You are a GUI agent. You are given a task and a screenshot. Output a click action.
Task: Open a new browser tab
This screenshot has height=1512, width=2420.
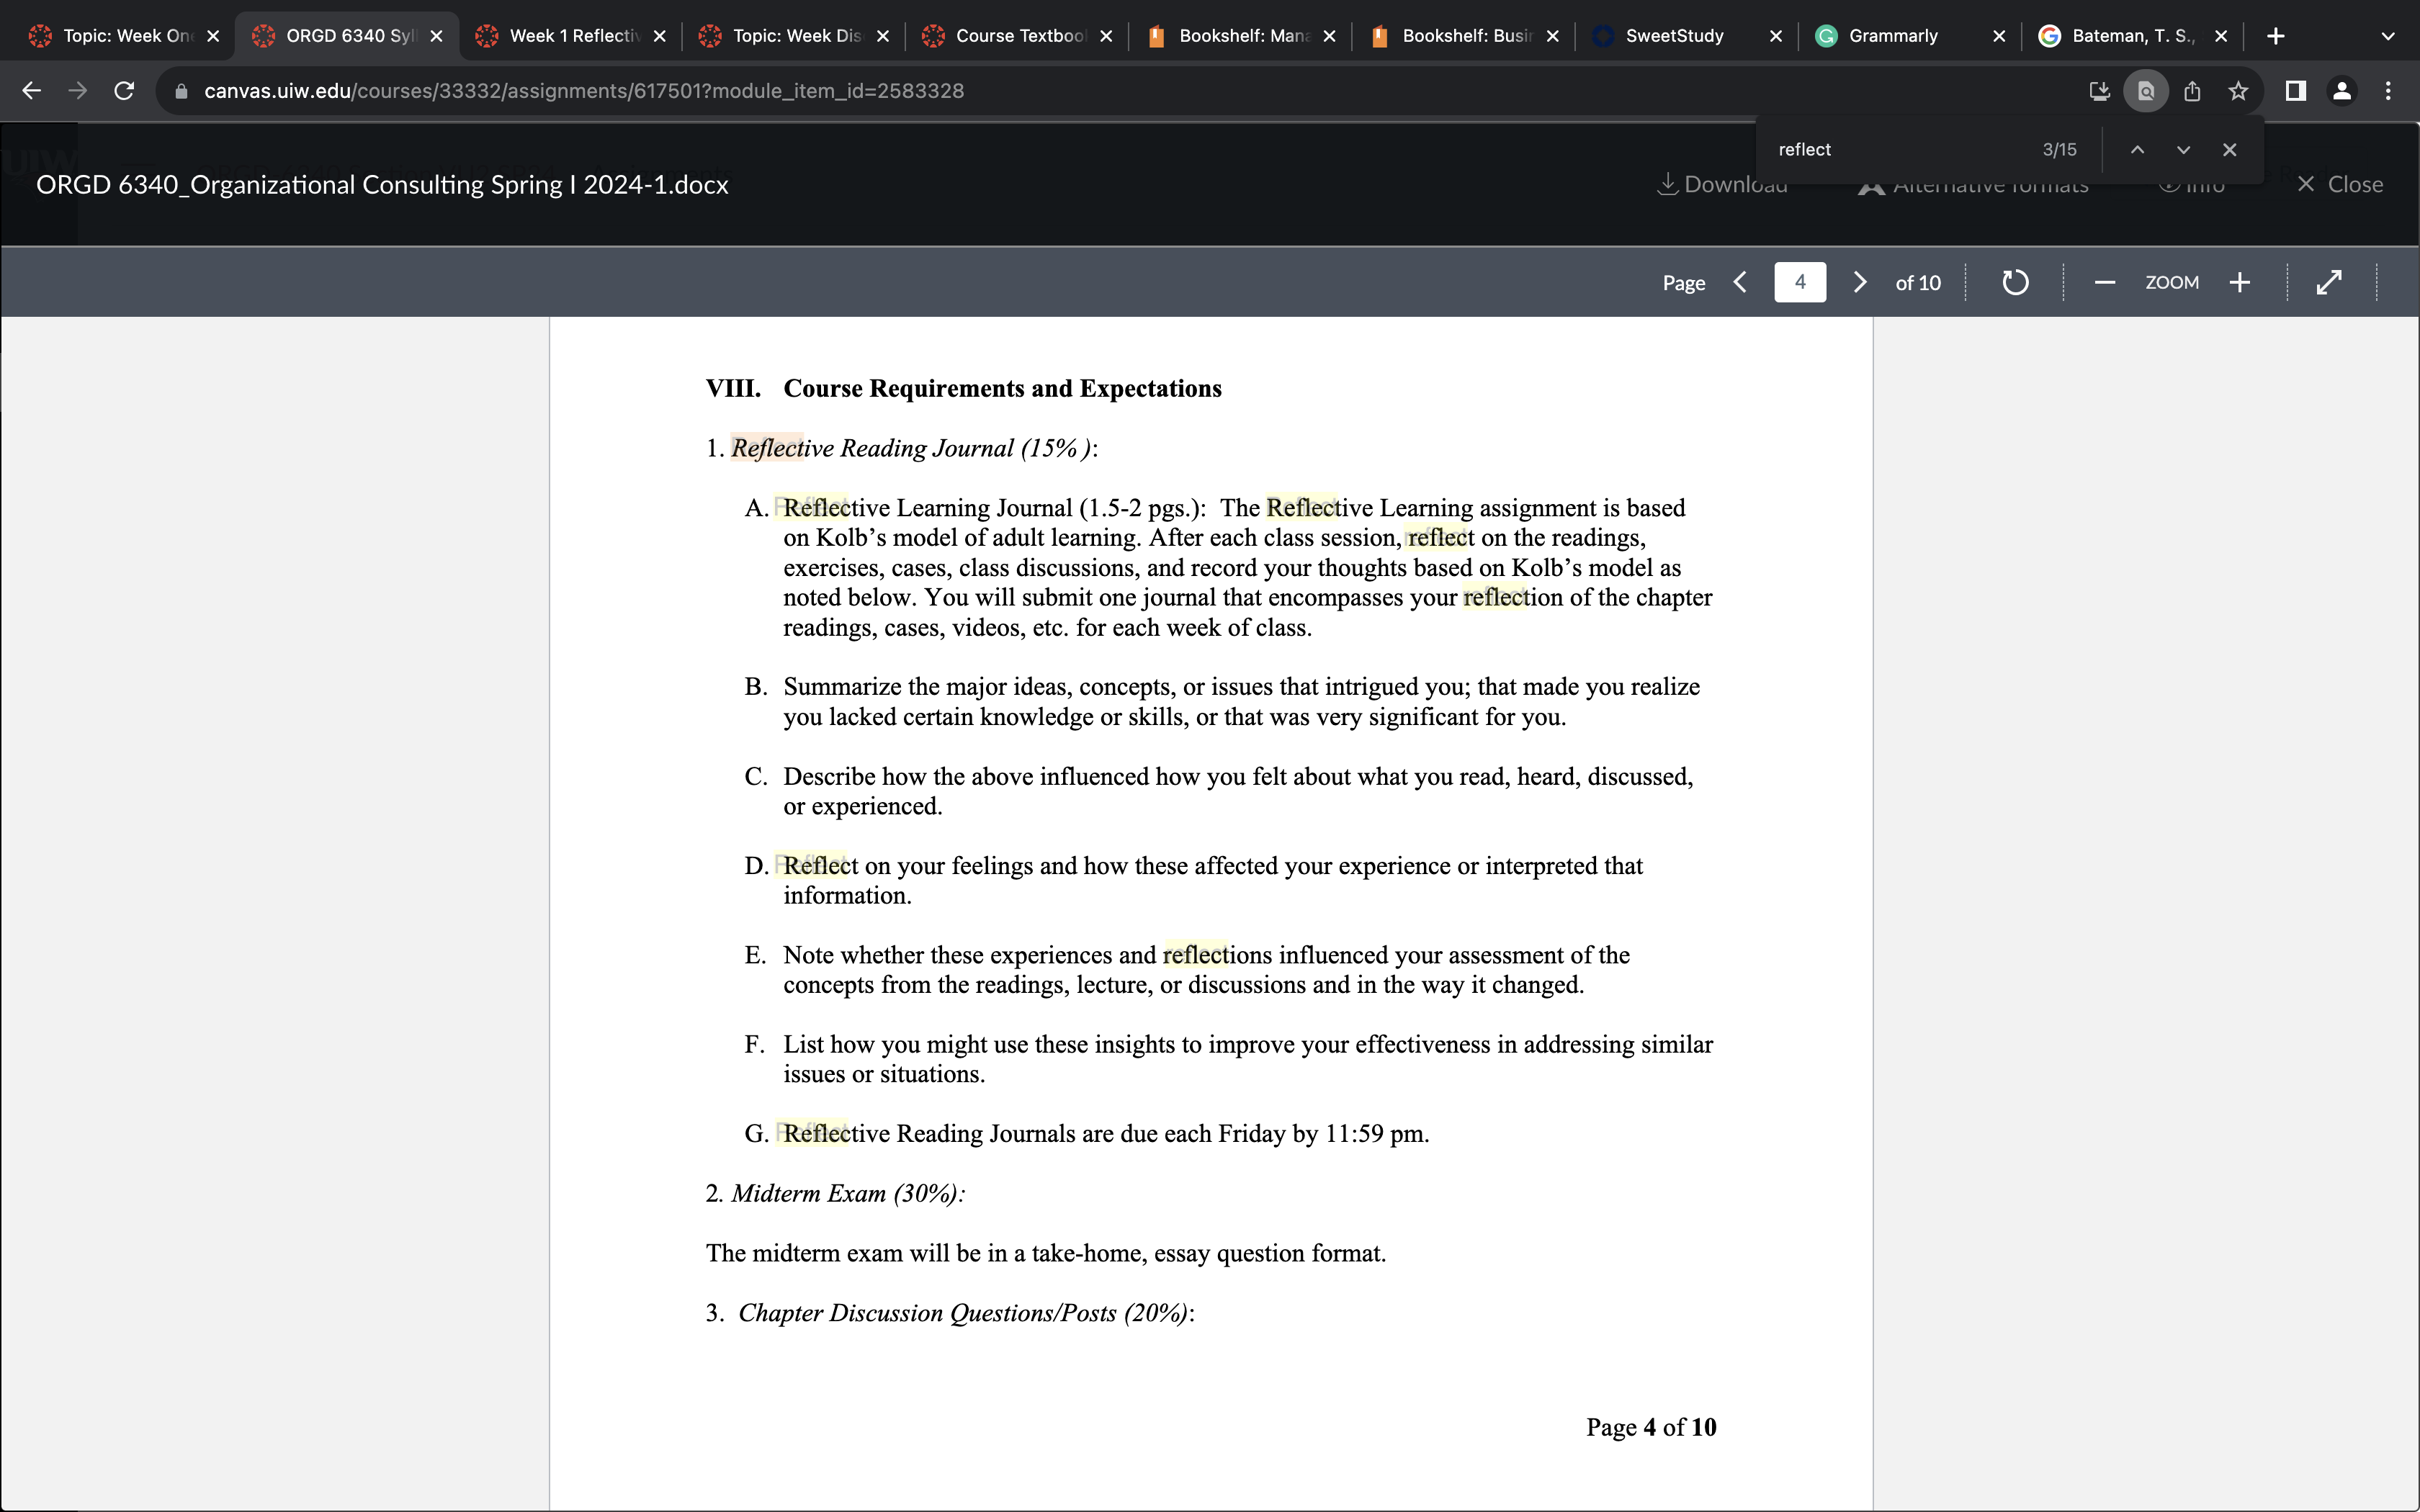click(x=2276, y=36)
